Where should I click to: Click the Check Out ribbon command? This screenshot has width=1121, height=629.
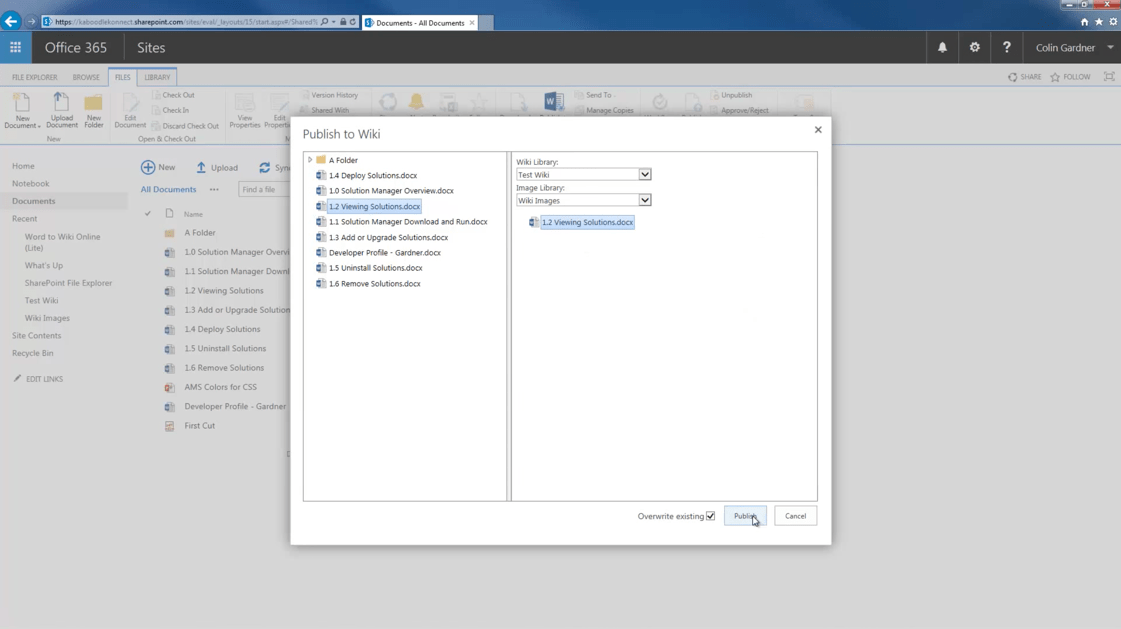tap(172, 95)
